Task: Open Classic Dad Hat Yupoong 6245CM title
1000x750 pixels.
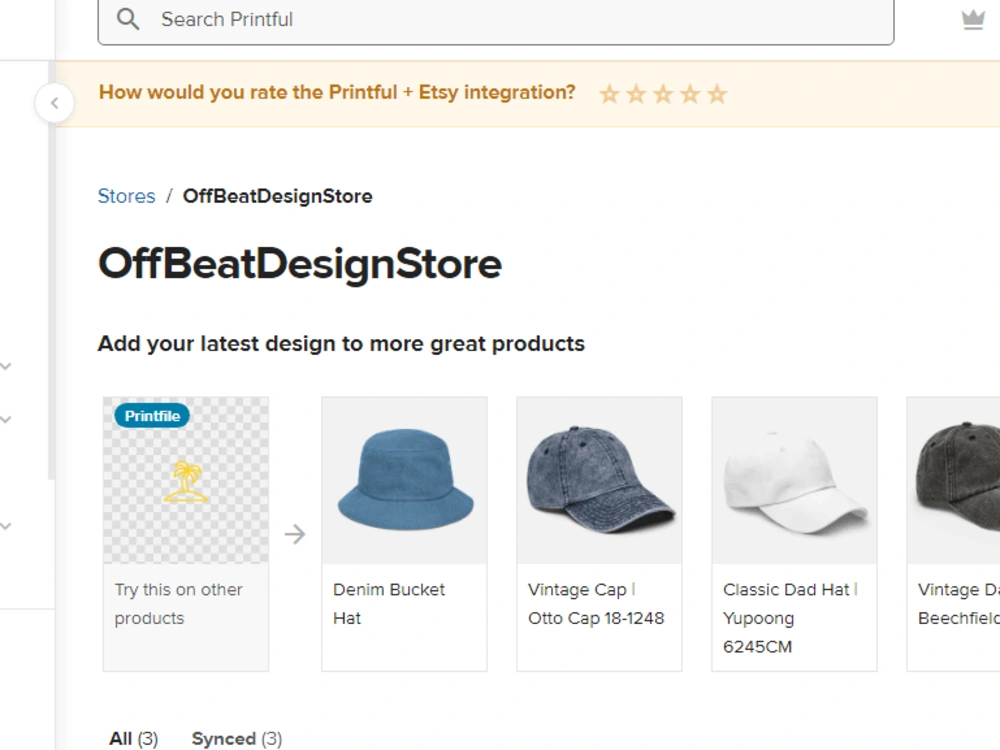Action: (x=790, y=617)
